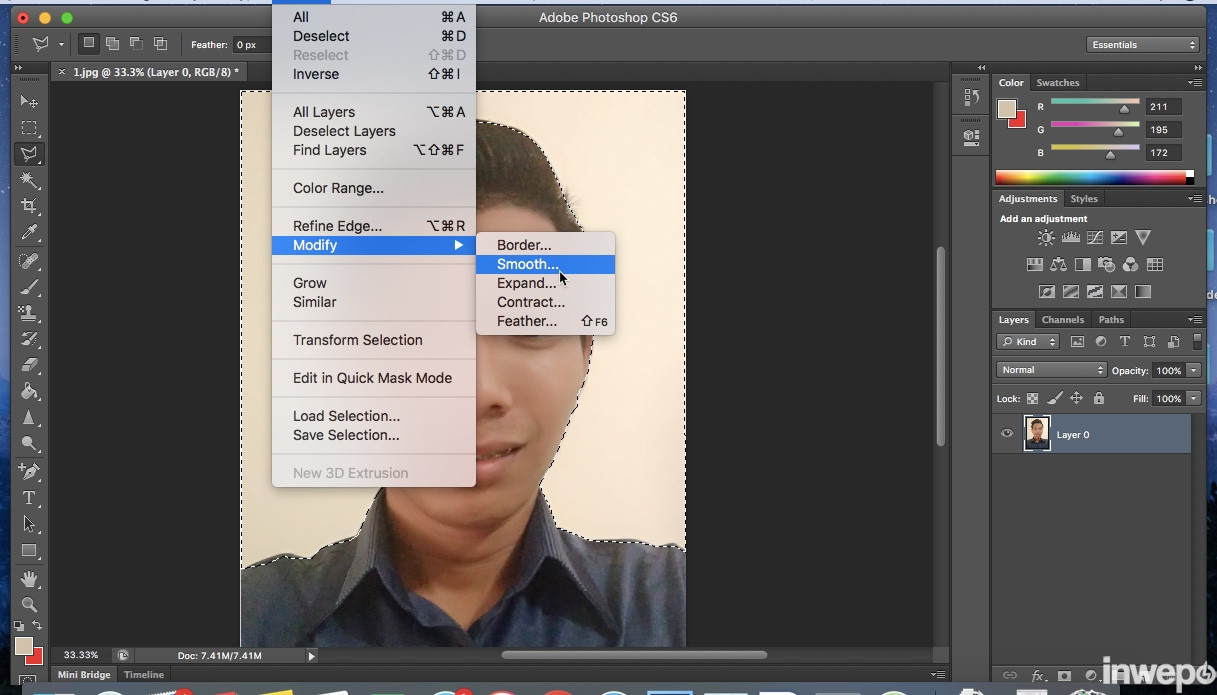
Task: Open the Essentials workspace dropdown
Action: point(1142,44)
